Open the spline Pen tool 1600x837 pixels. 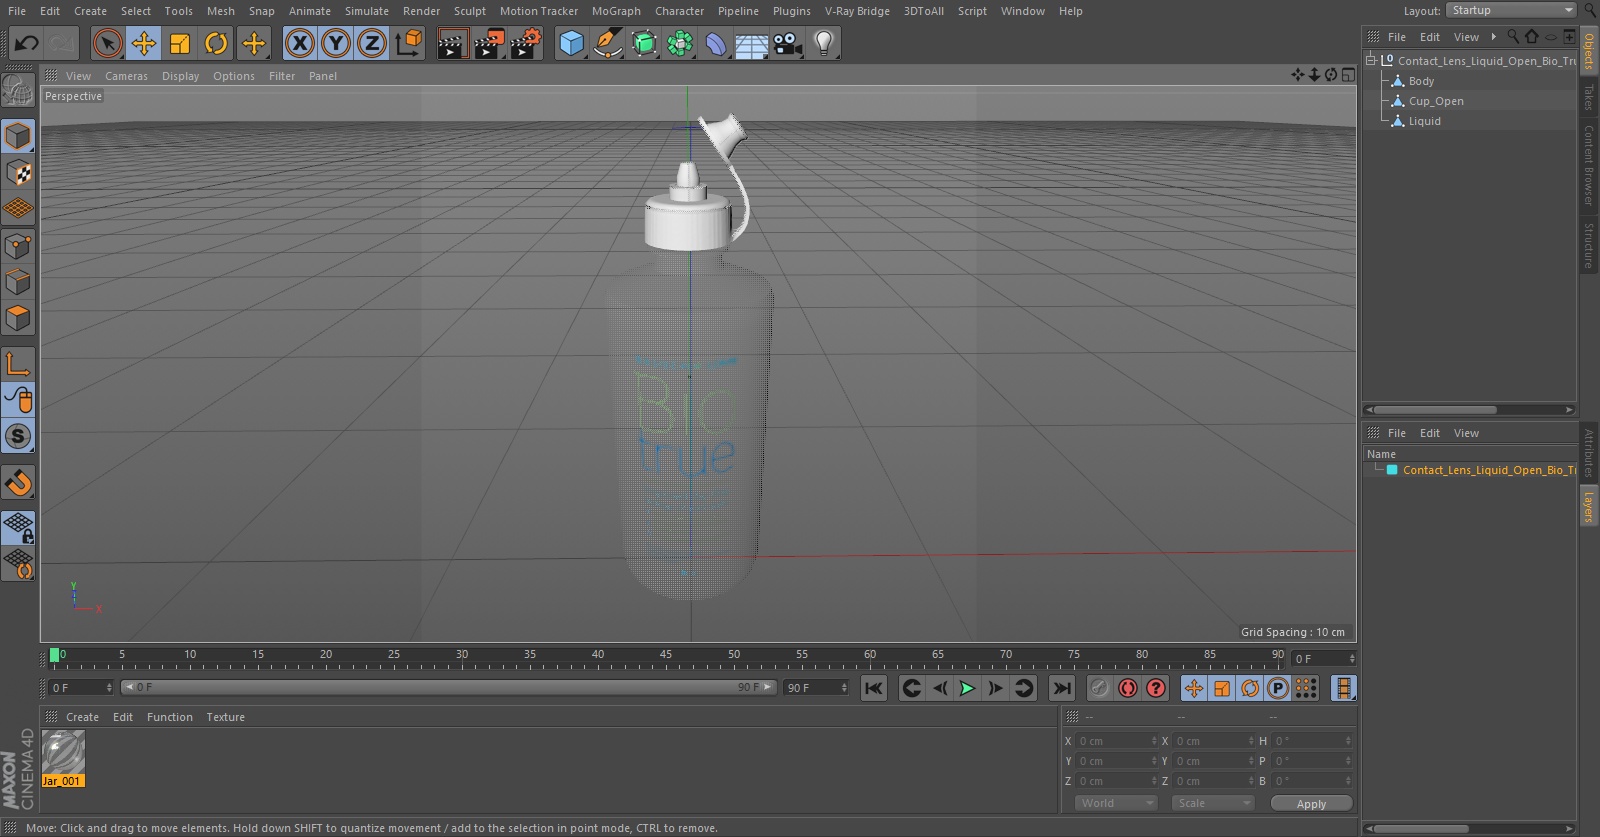607,43
